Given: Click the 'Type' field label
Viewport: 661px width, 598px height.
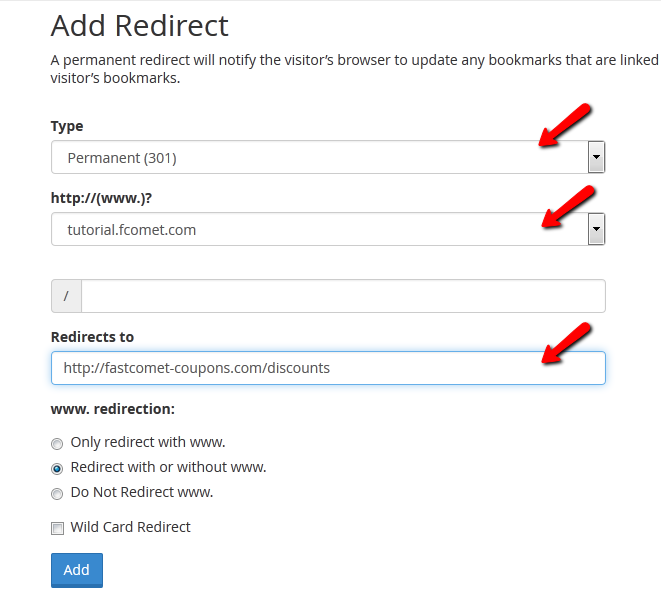Looking at the screenshot, I should coord(67,126).
